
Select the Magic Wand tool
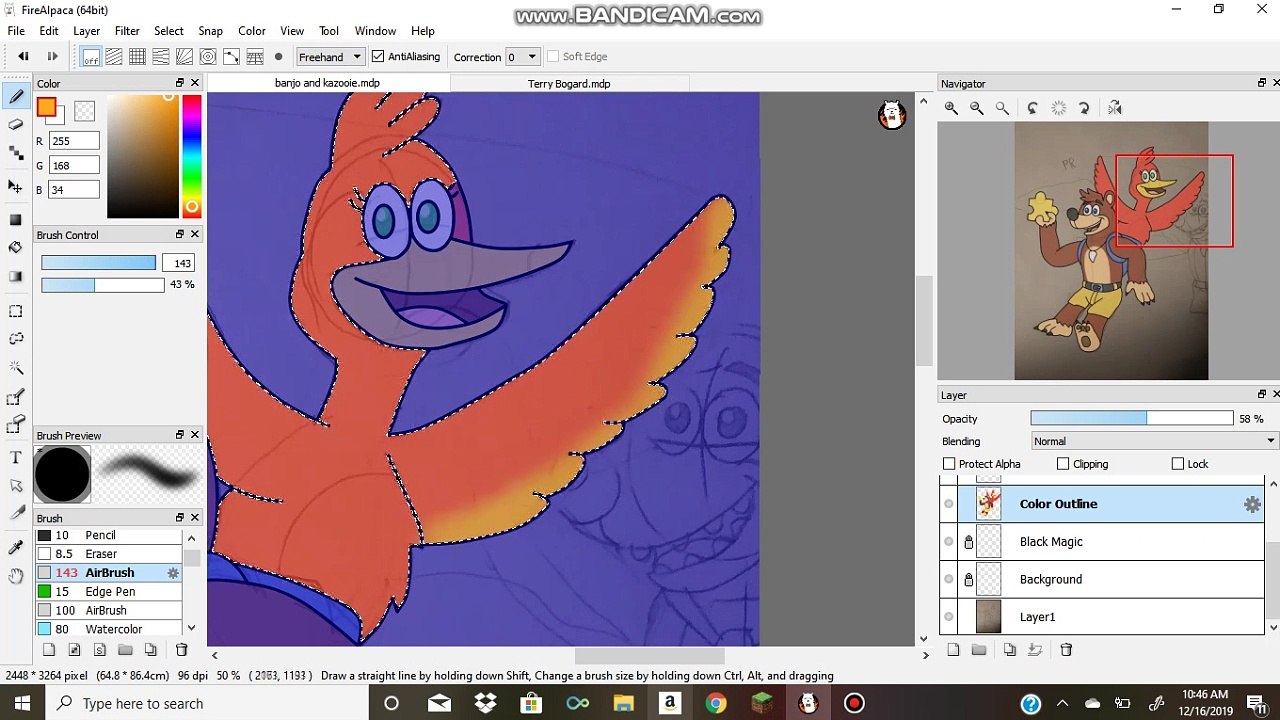tap(16, 368)
